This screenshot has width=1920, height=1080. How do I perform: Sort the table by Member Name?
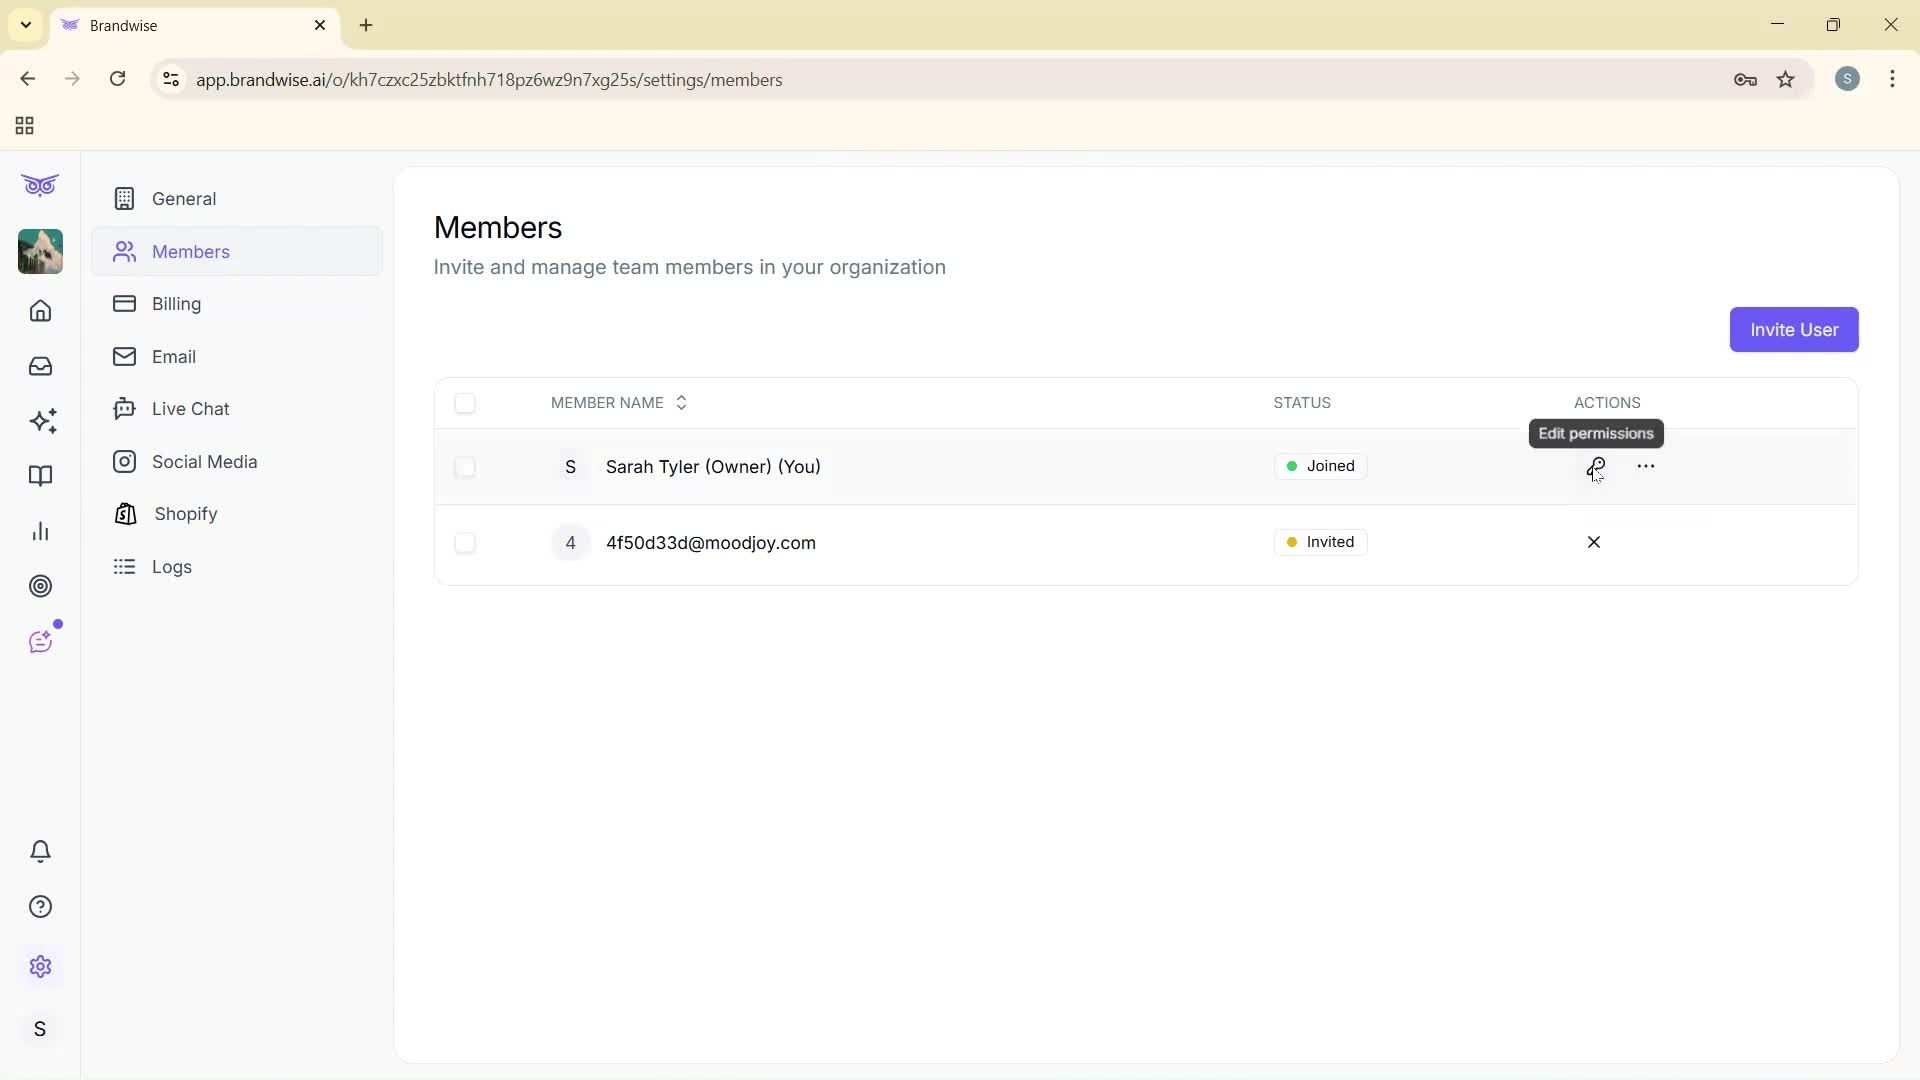[681, 402]
